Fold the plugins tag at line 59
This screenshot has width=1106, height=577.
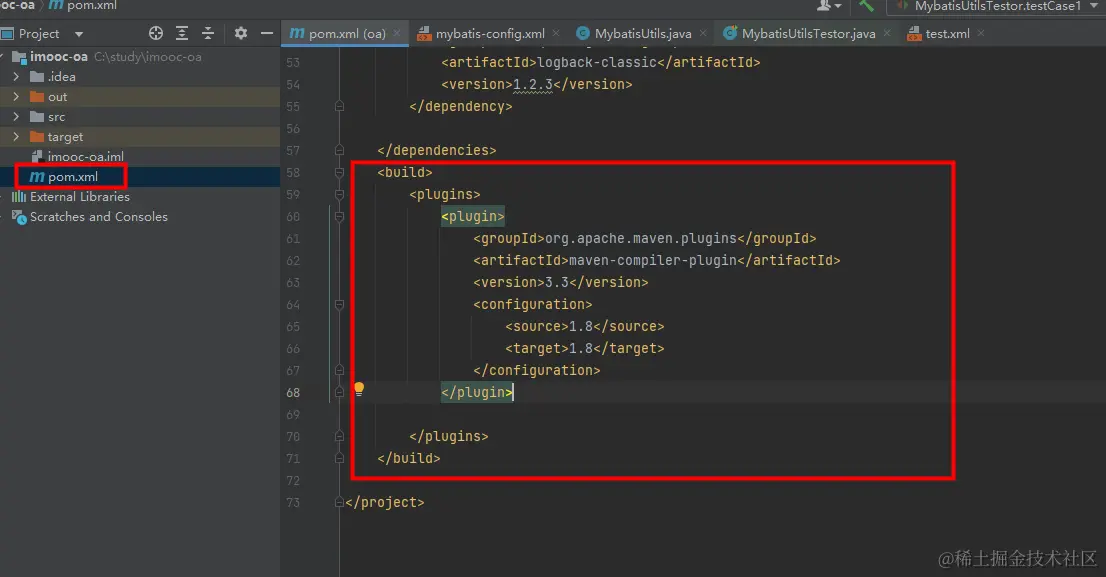(x=339, y=194)
